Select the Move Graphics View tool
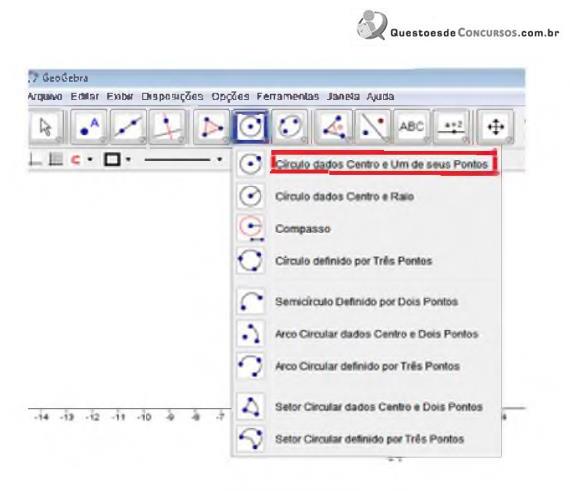 tap(495, 127)
